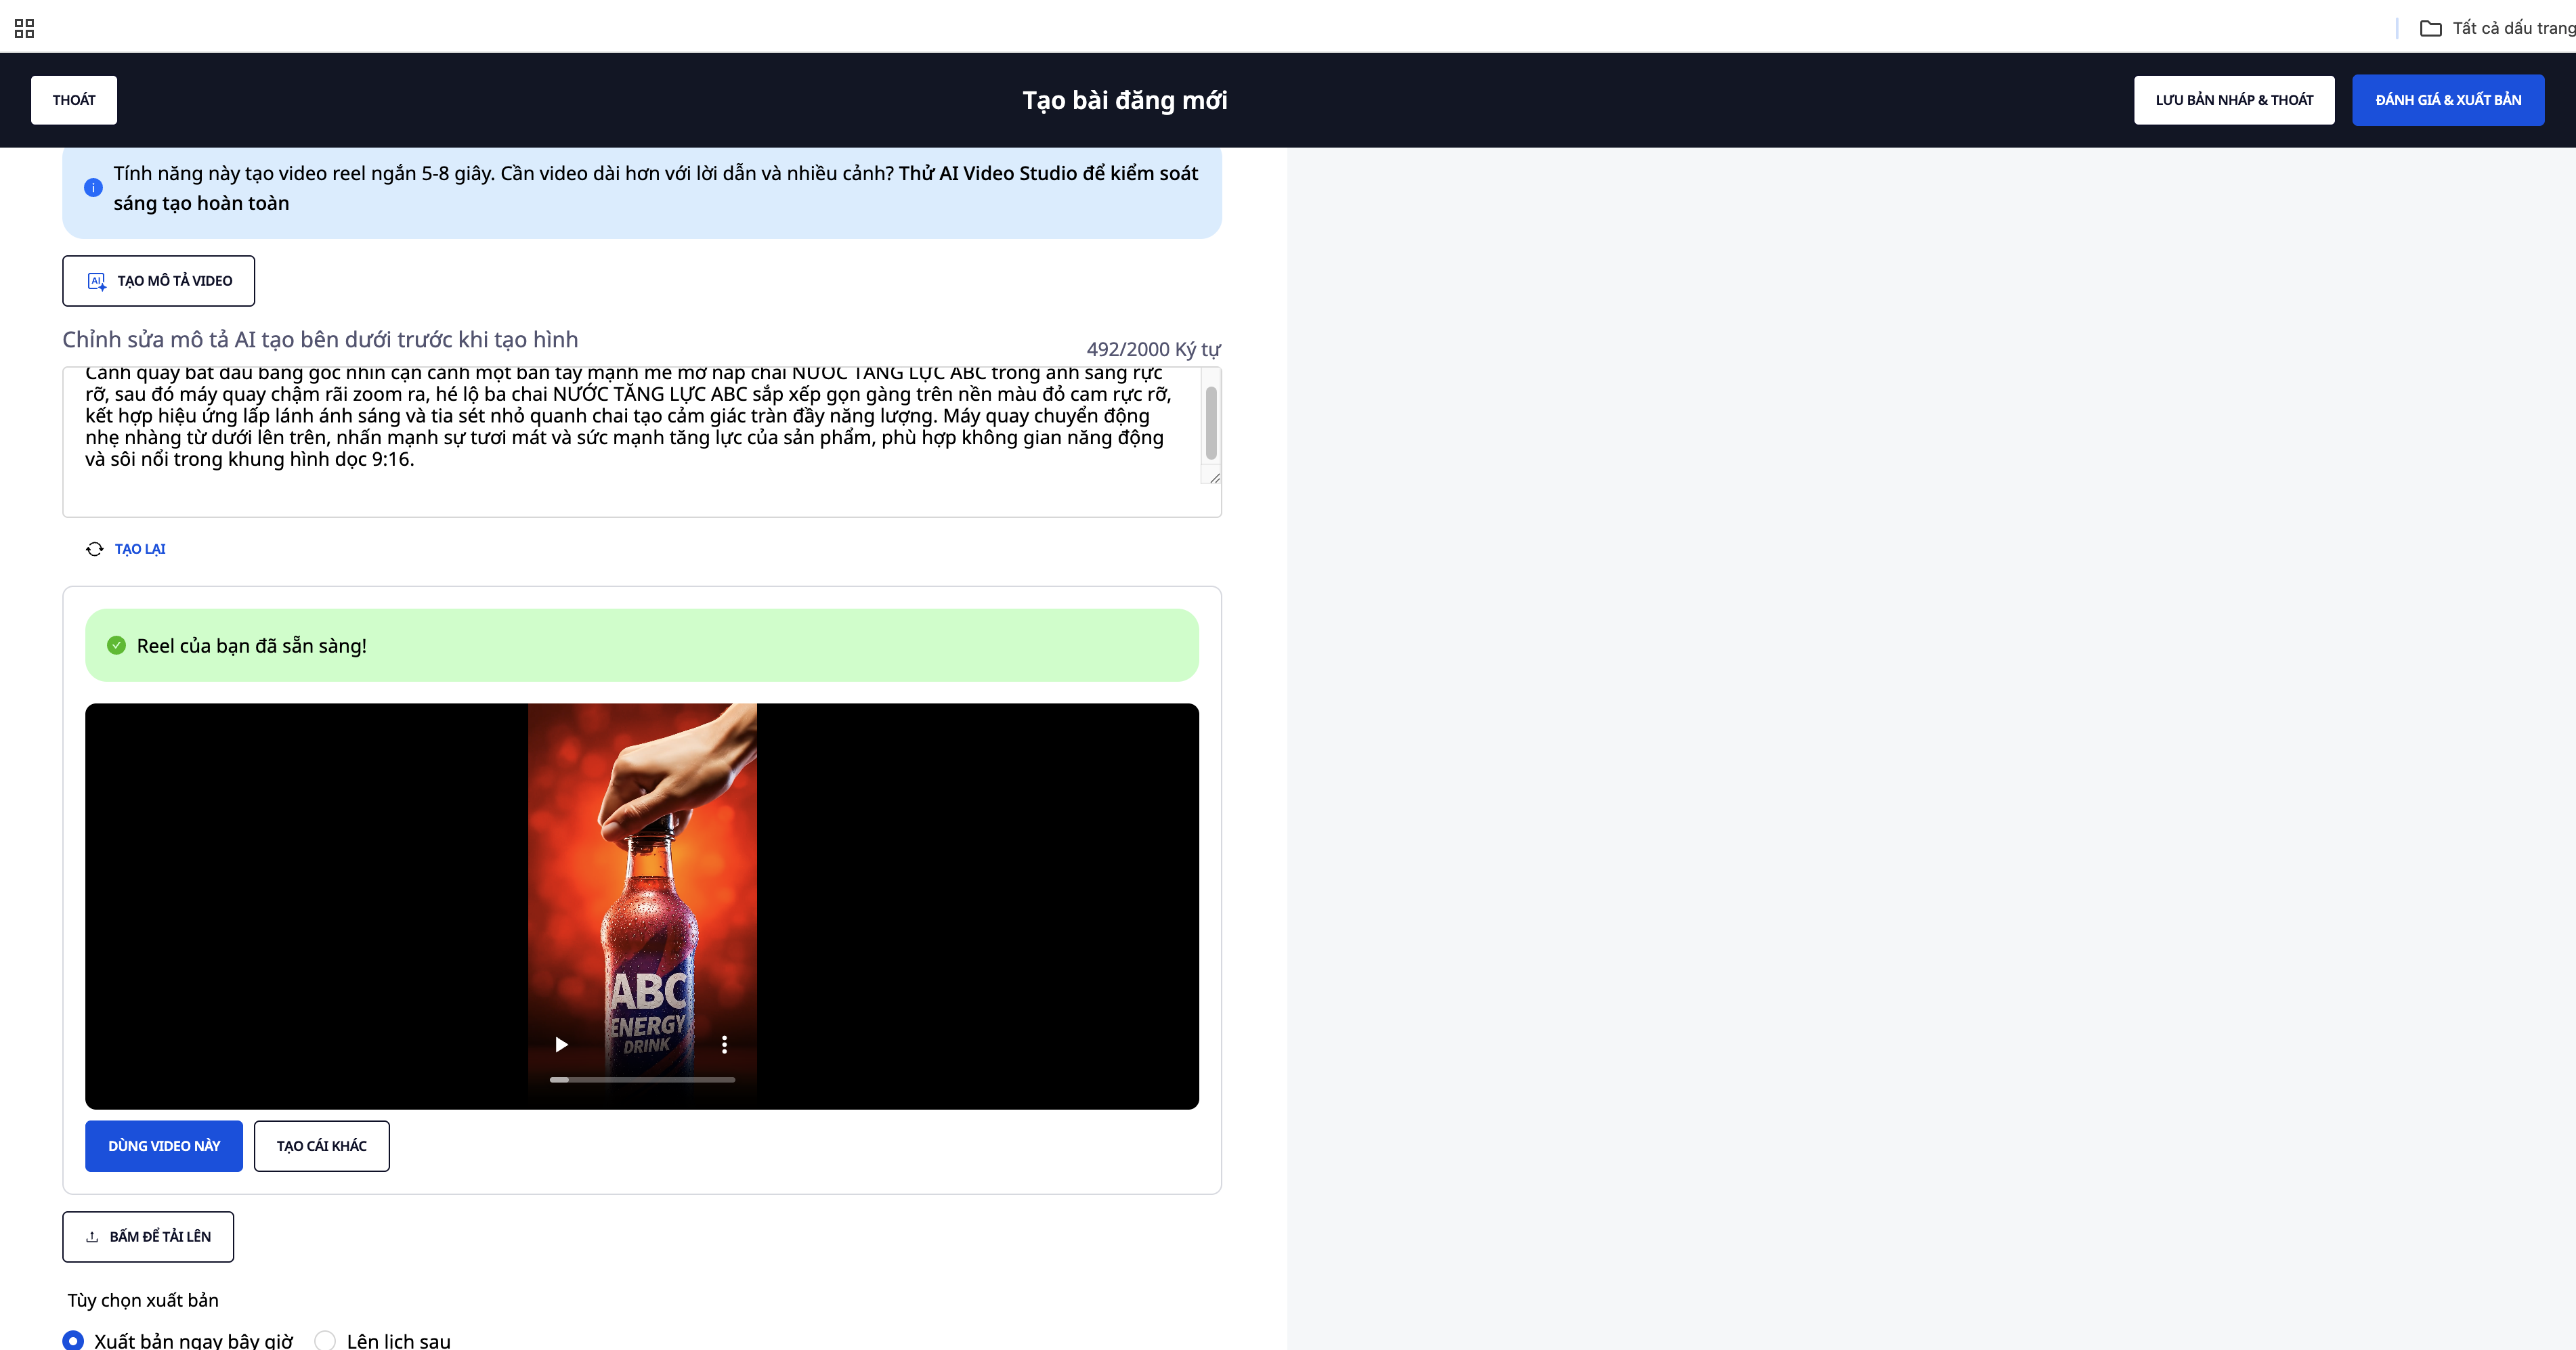Image resolution: width=2576 pixels, height=1350 pixels.
Task: Click Đánh giá & xuất bản button
Action: pos(2447,100)
